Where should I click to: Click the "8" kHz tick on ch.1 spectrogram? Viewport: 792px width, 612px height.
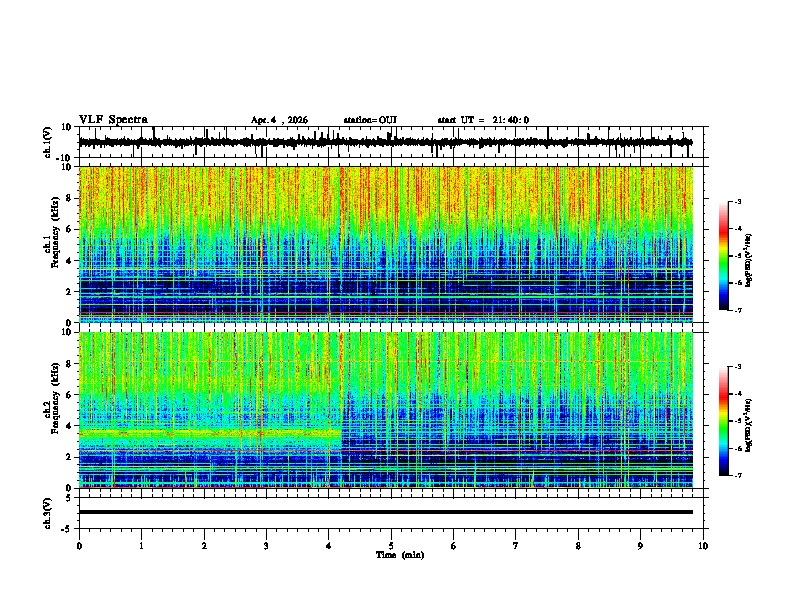pyautogui.click(x=70, y=198)
